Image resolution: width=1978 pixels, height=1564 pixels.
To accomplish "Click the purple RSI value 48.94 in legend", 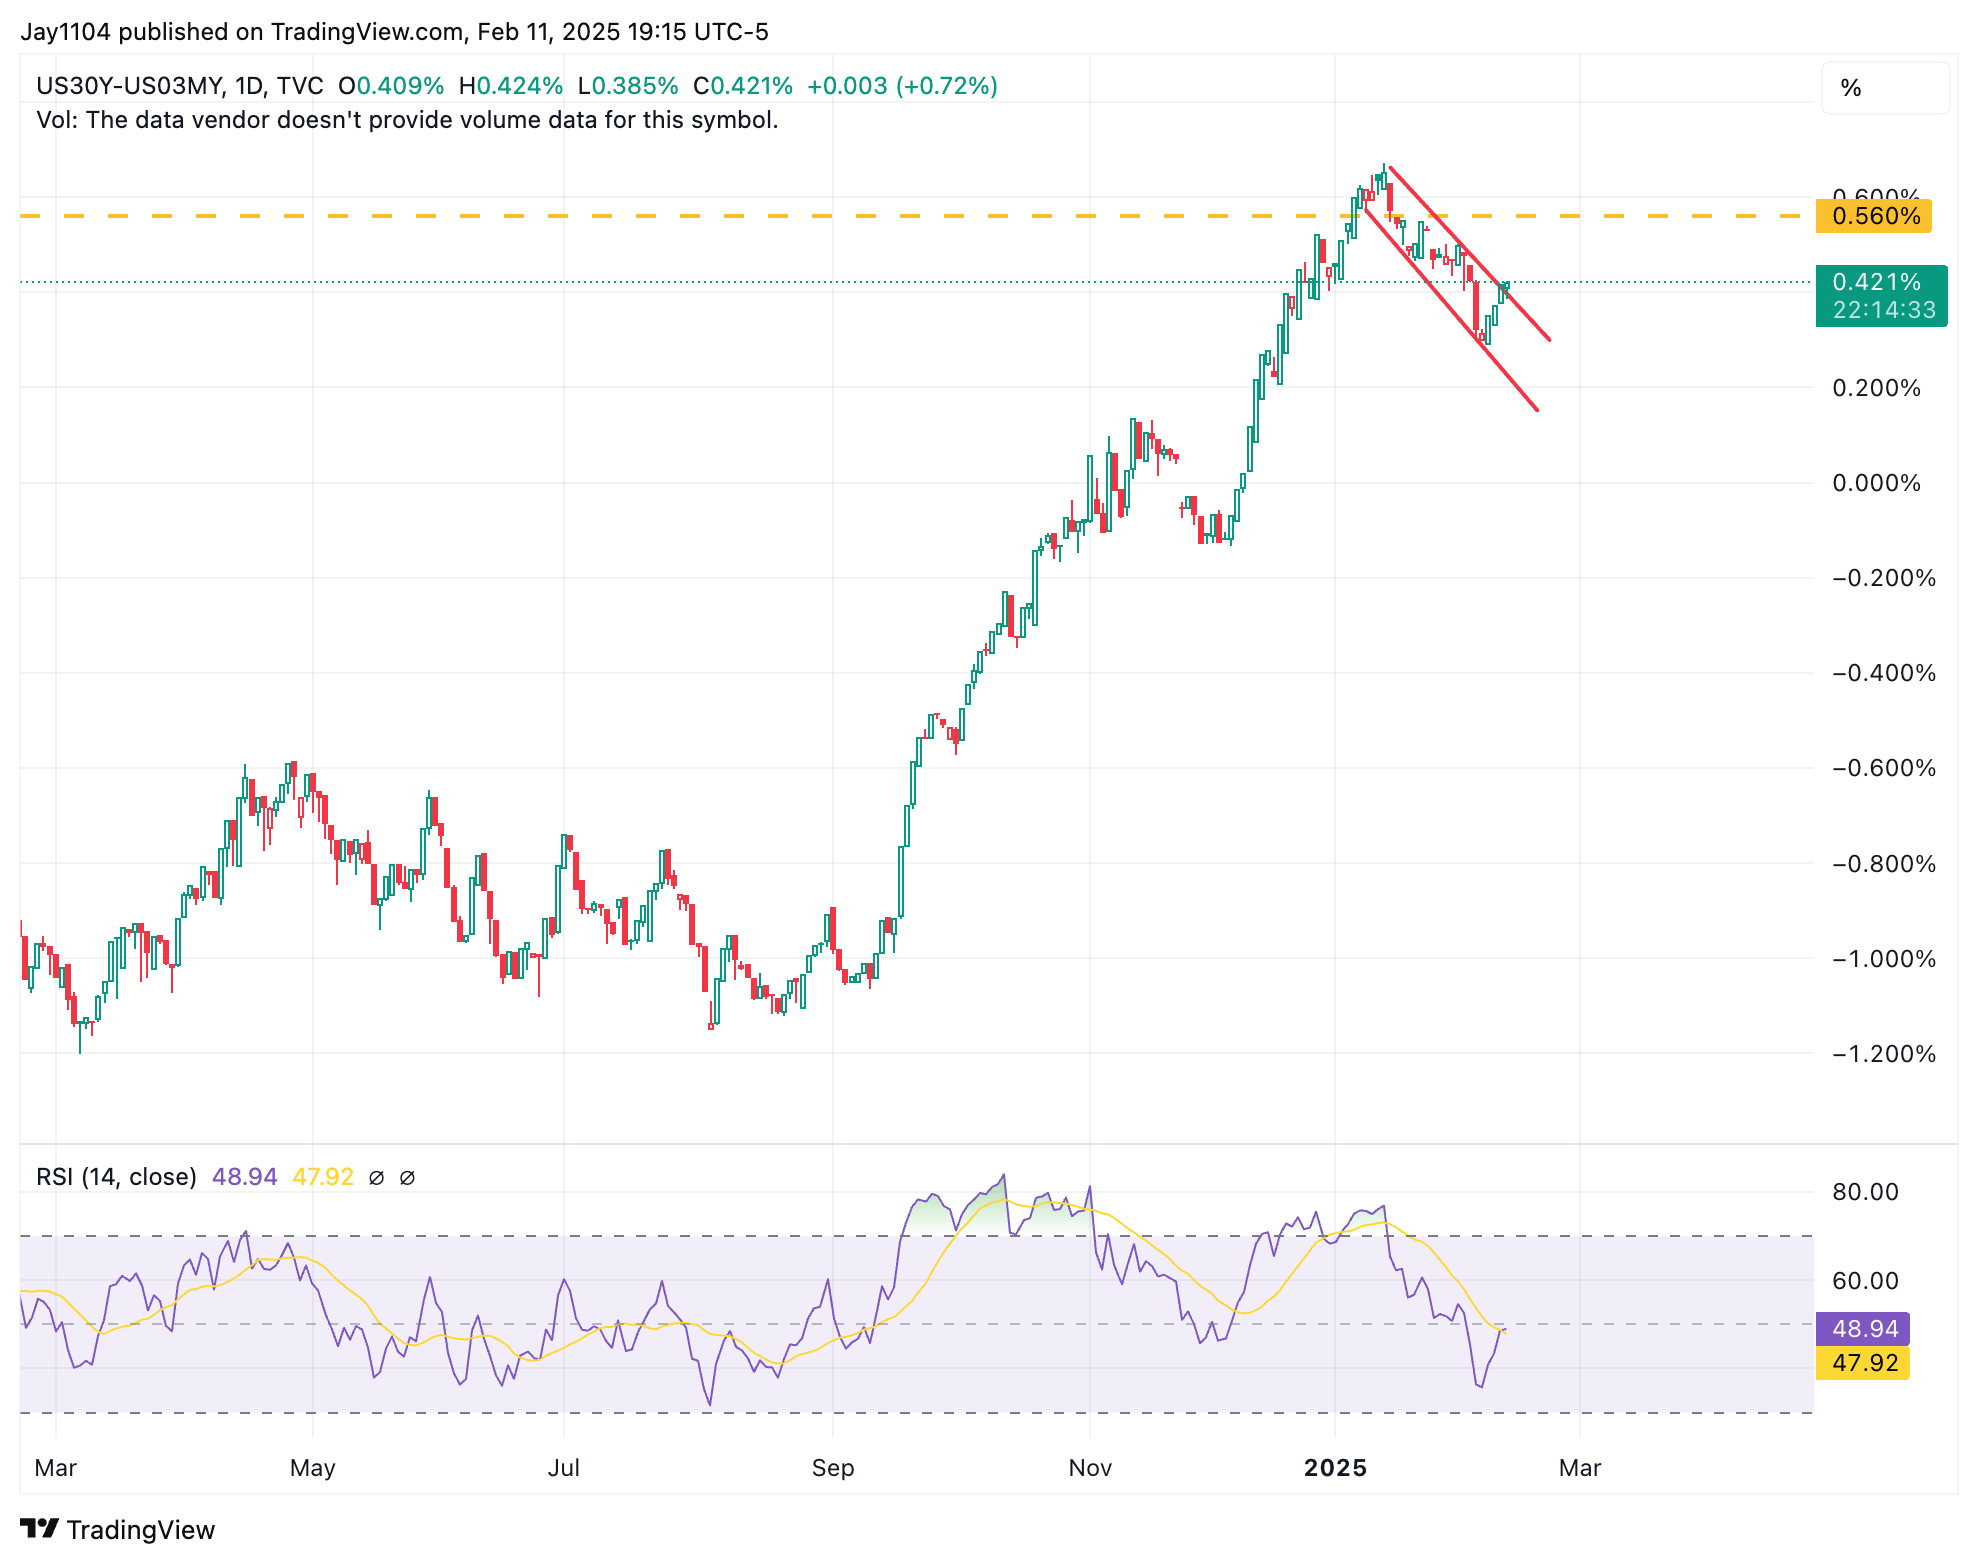I will (244, 1177).
